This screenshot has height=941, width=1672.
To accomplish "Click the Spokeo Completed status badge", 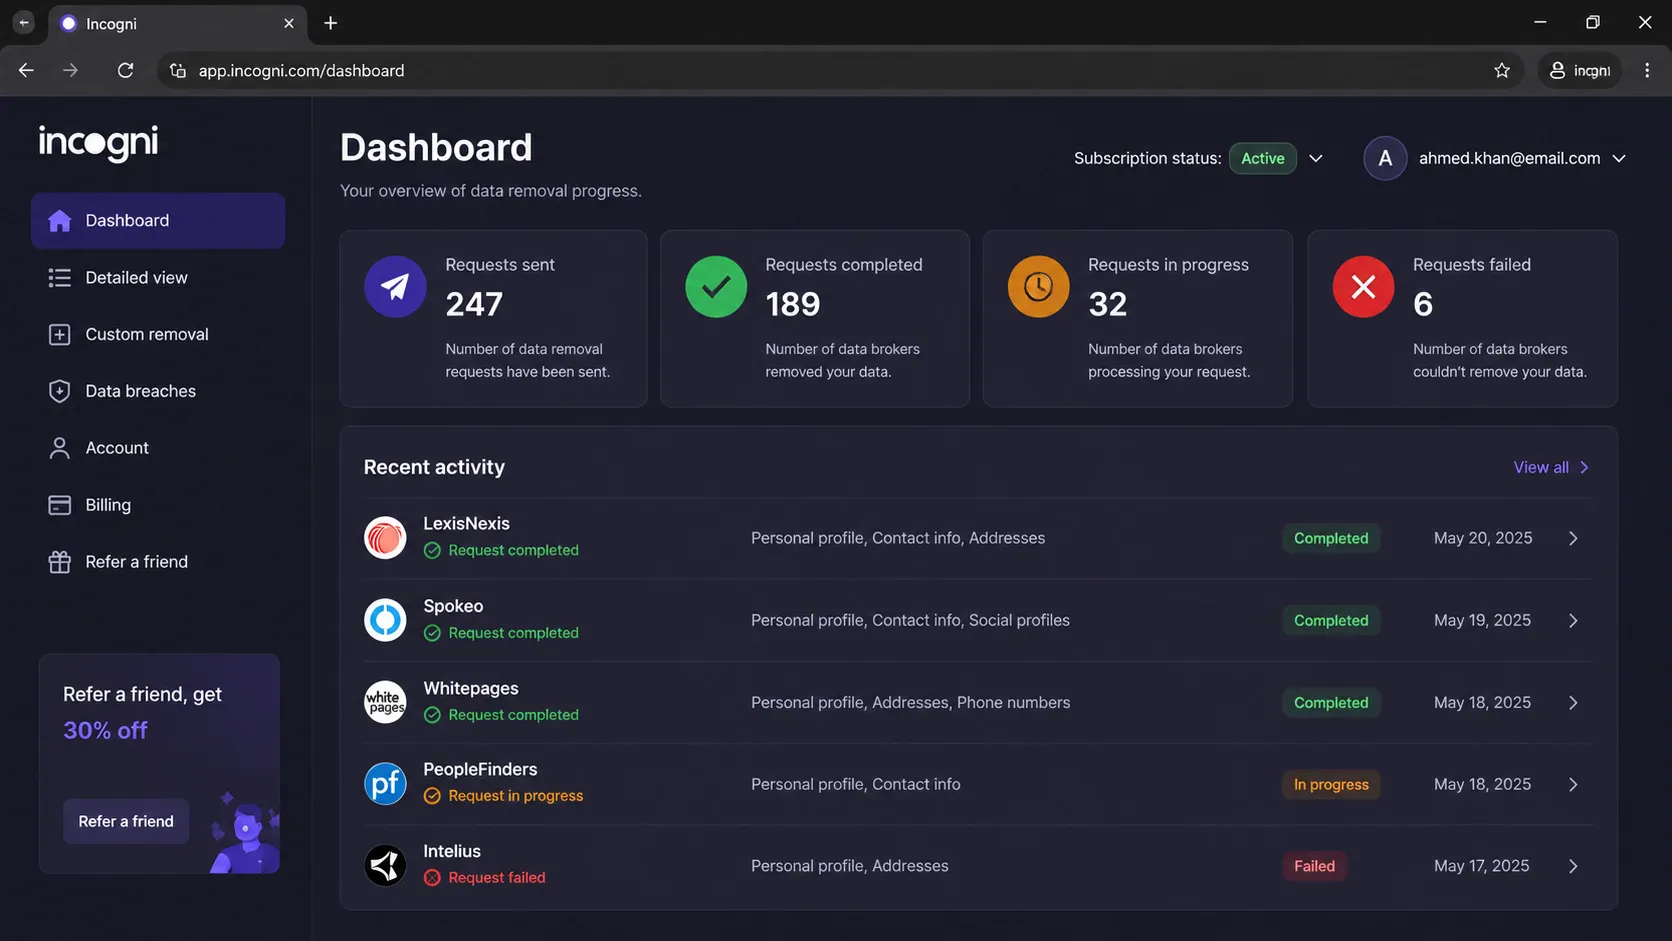I will [1331, 620].
